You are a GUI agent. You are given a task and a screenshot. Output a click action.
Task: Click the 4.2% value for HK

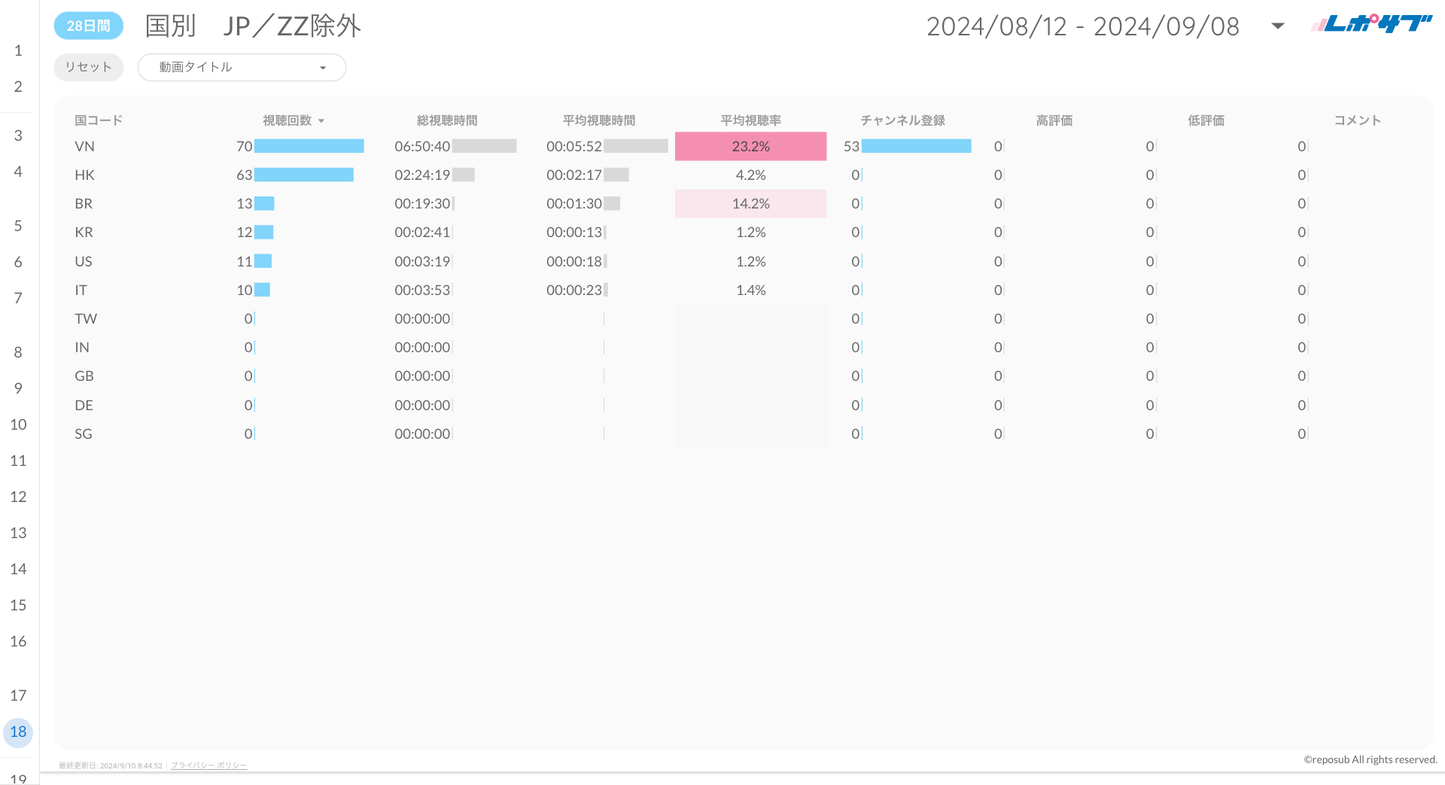[751, 175]
